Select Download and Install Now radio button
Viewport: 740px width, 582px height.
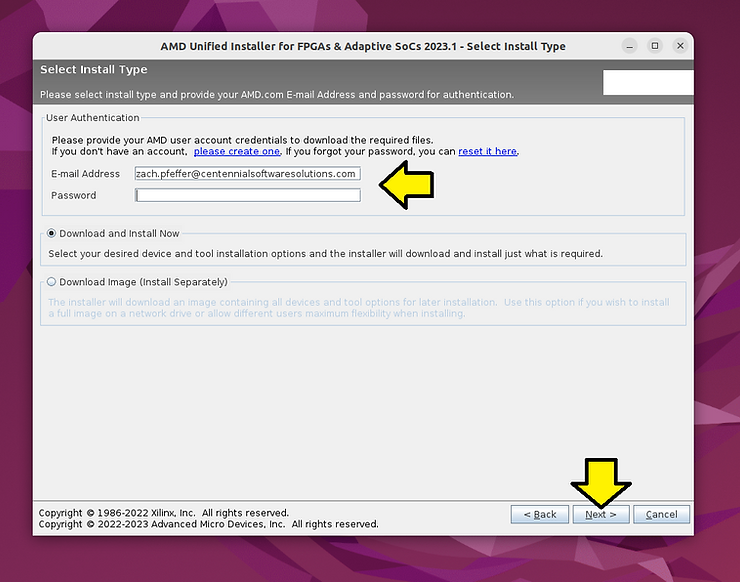point(51,233)
